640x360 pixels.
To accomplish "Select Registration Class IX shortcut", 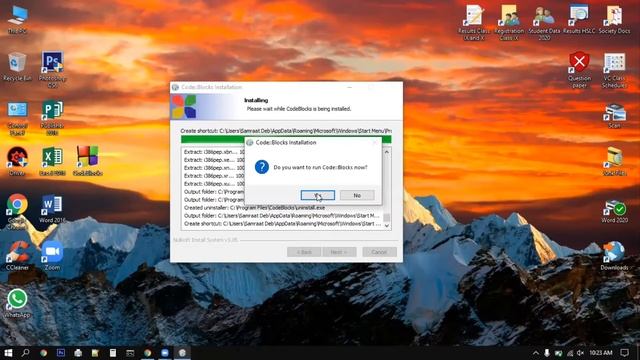I will click(x=509, y=22).
